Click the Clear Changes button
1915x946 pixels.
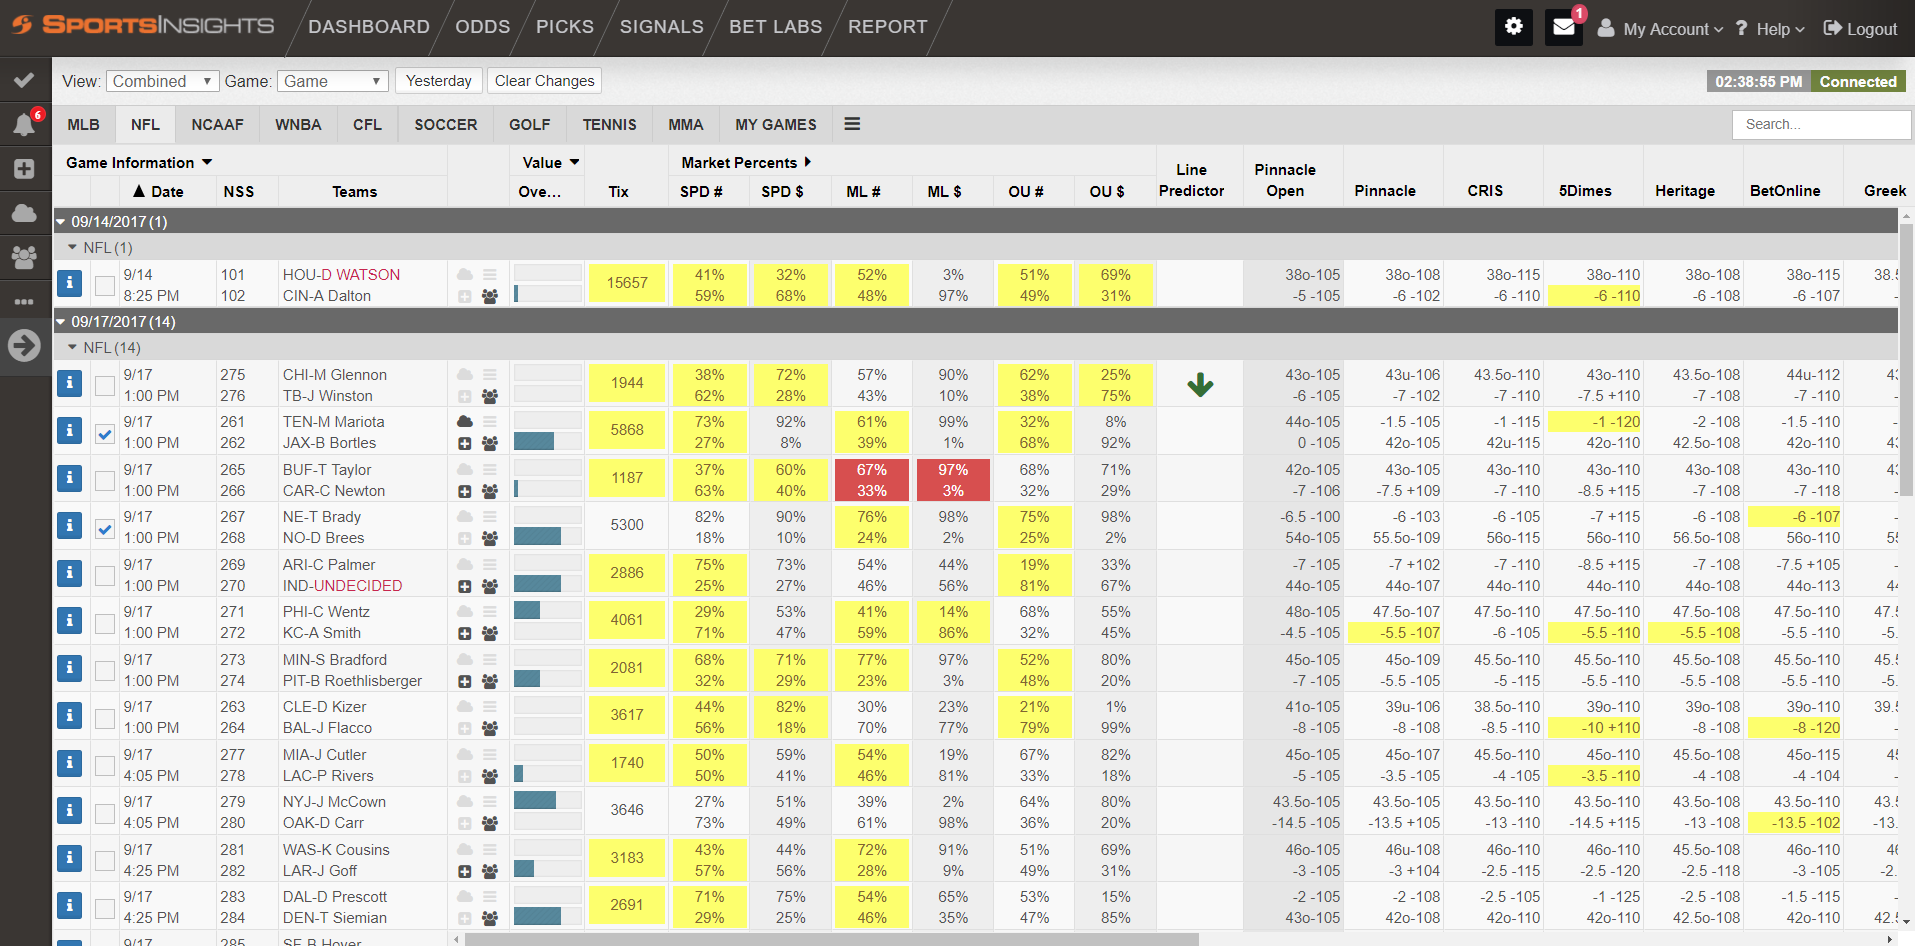pyautogui.click(x=544, y=81)
